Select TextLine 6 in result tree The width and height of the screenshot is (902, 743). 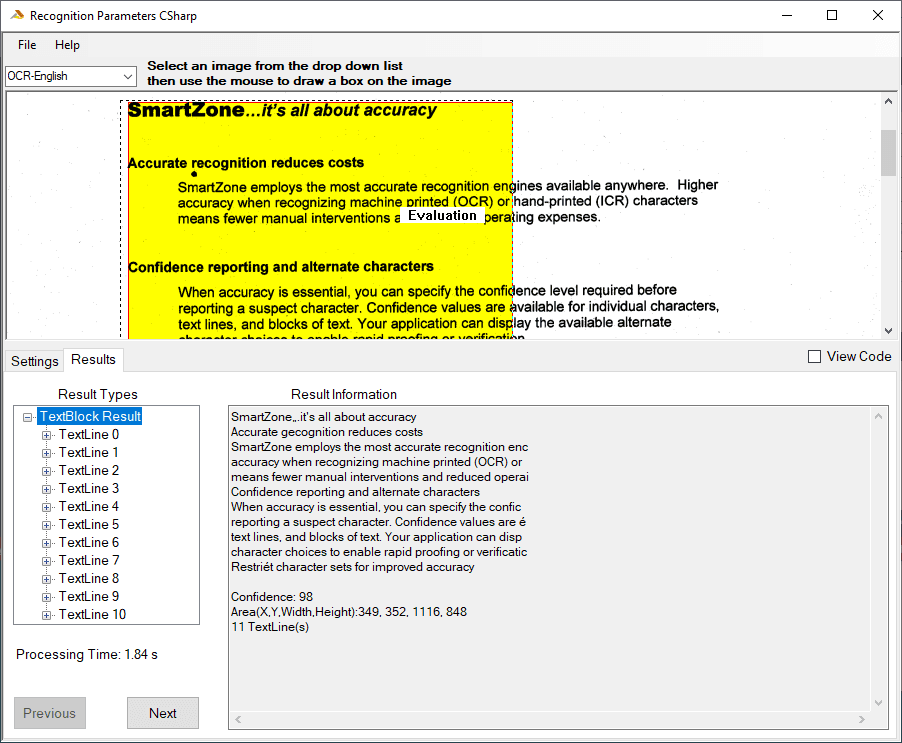[89, 542]
